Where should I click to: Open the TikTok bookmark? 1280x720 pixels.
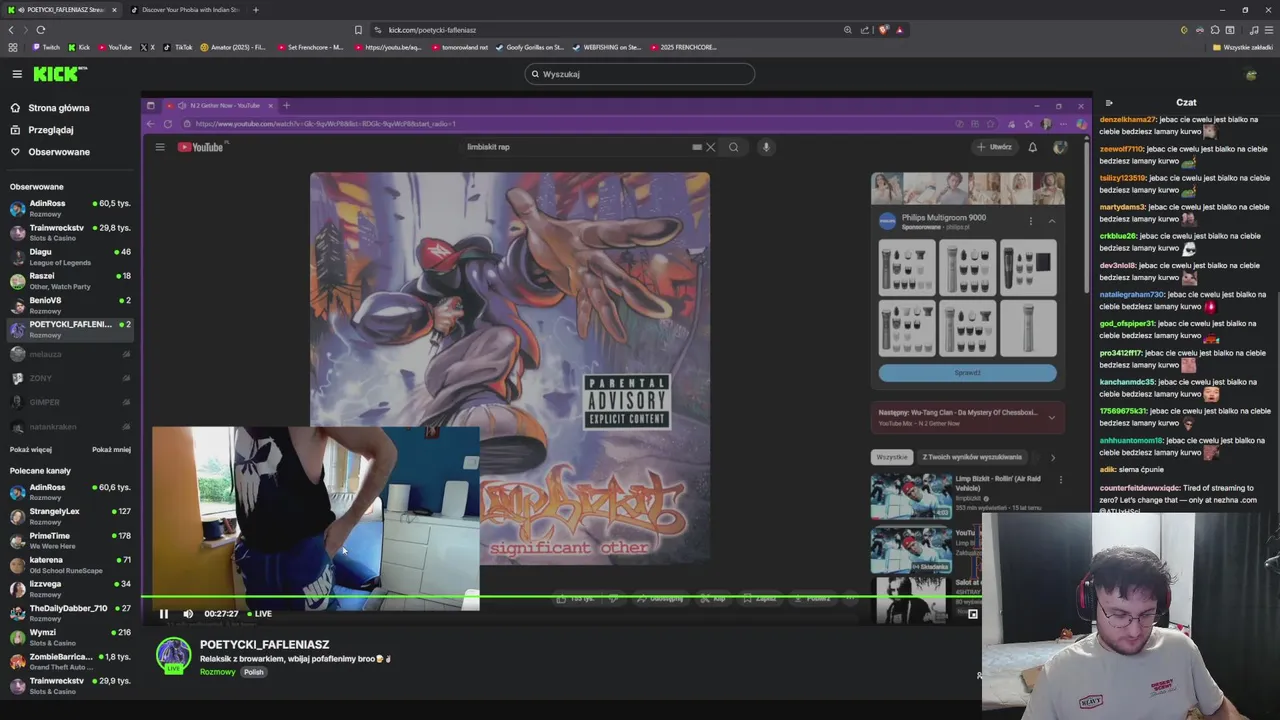178,47
